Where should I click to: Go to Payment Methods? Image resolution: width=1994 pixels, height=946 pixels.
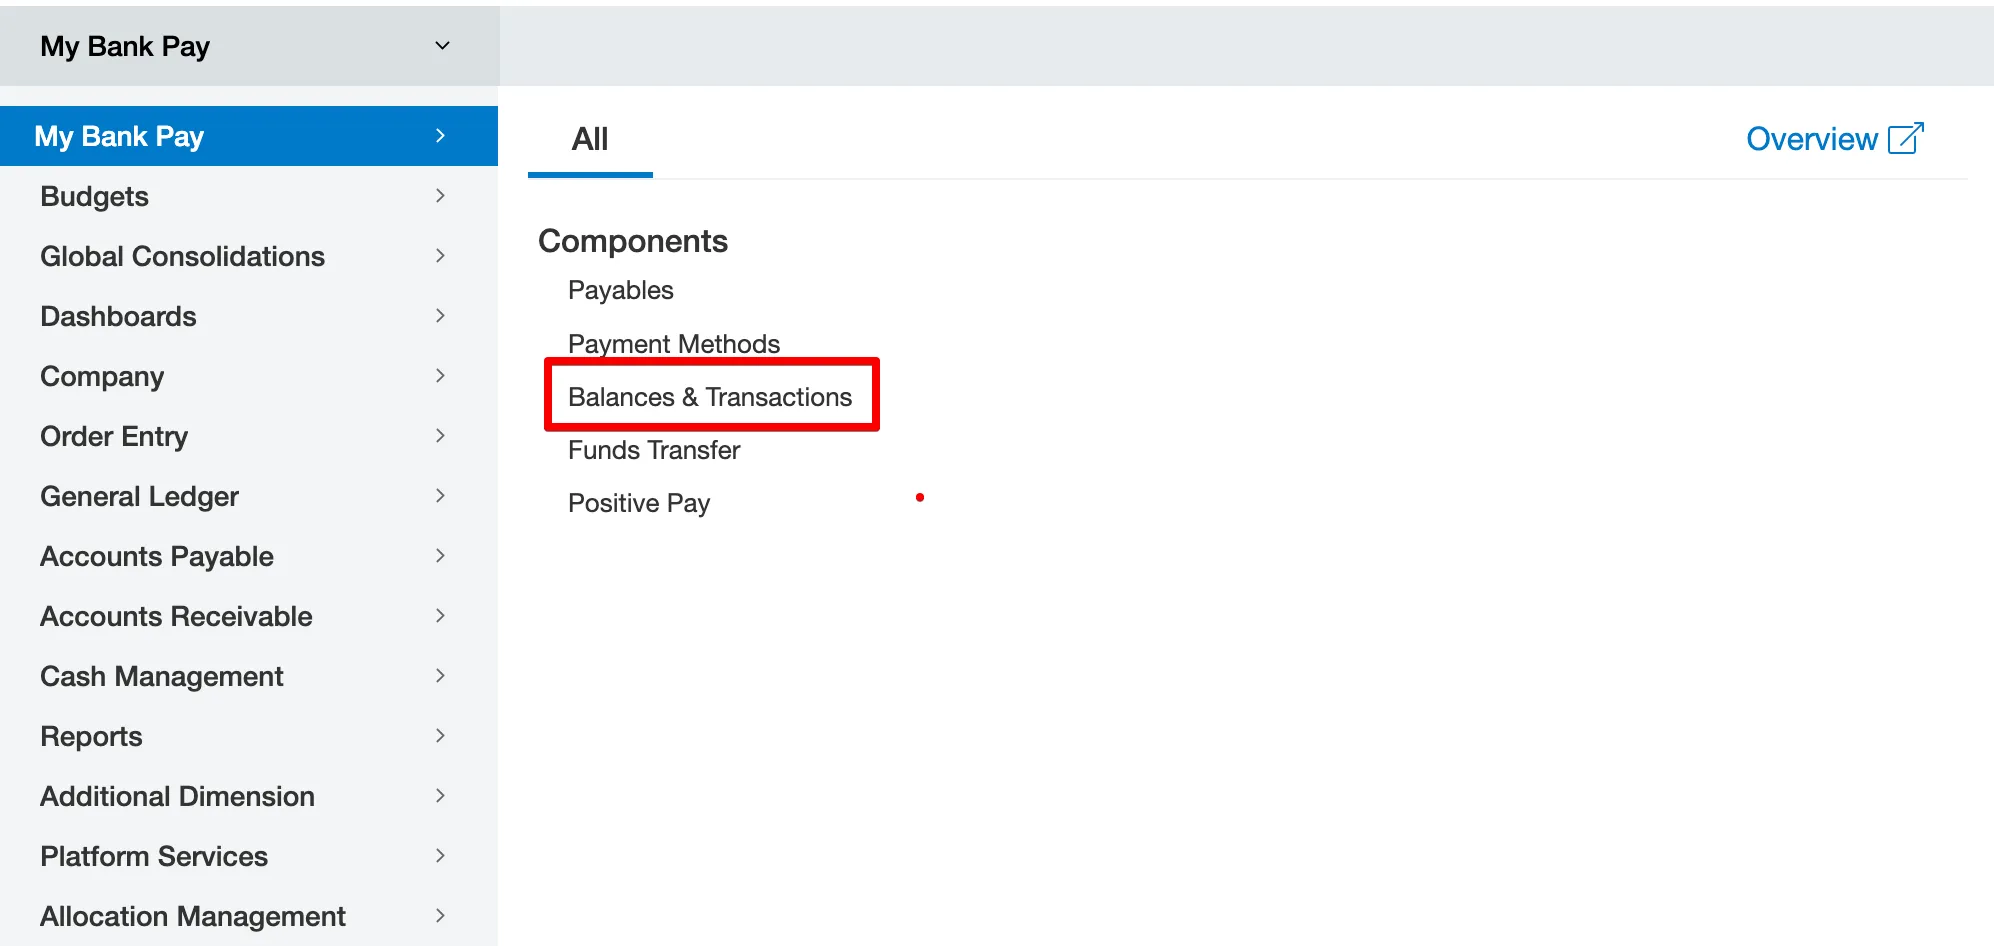(674, 344)
